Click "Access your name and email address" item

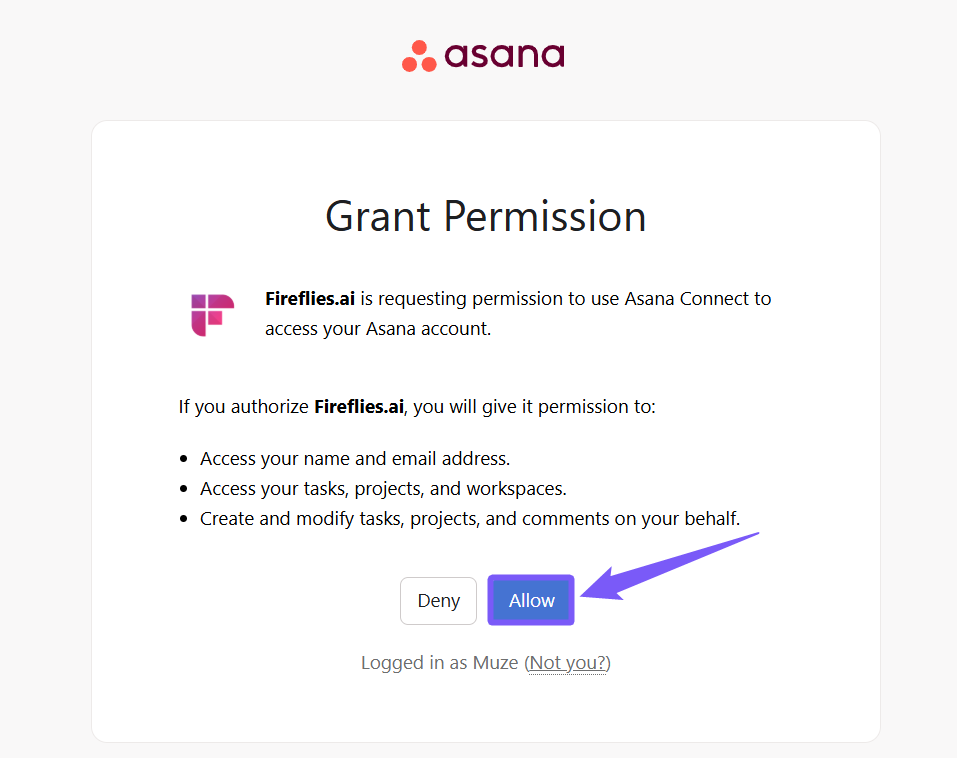coord(355,459)
